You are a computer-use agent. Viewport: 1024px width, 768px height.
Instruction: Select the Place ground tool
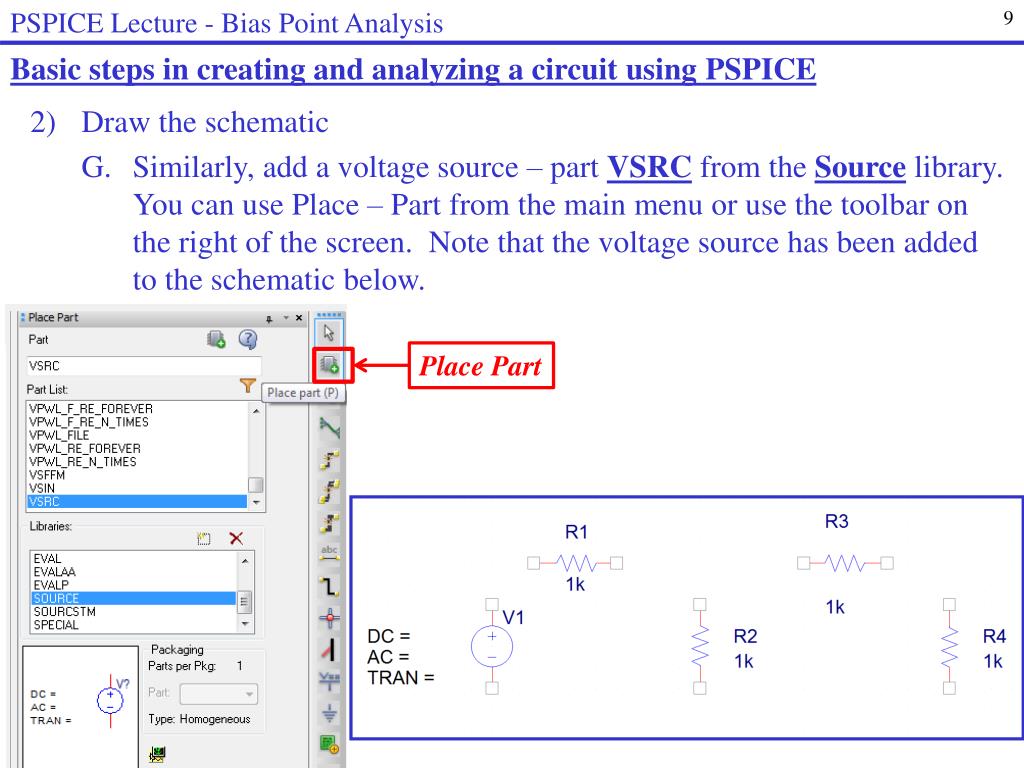(330, 713)
